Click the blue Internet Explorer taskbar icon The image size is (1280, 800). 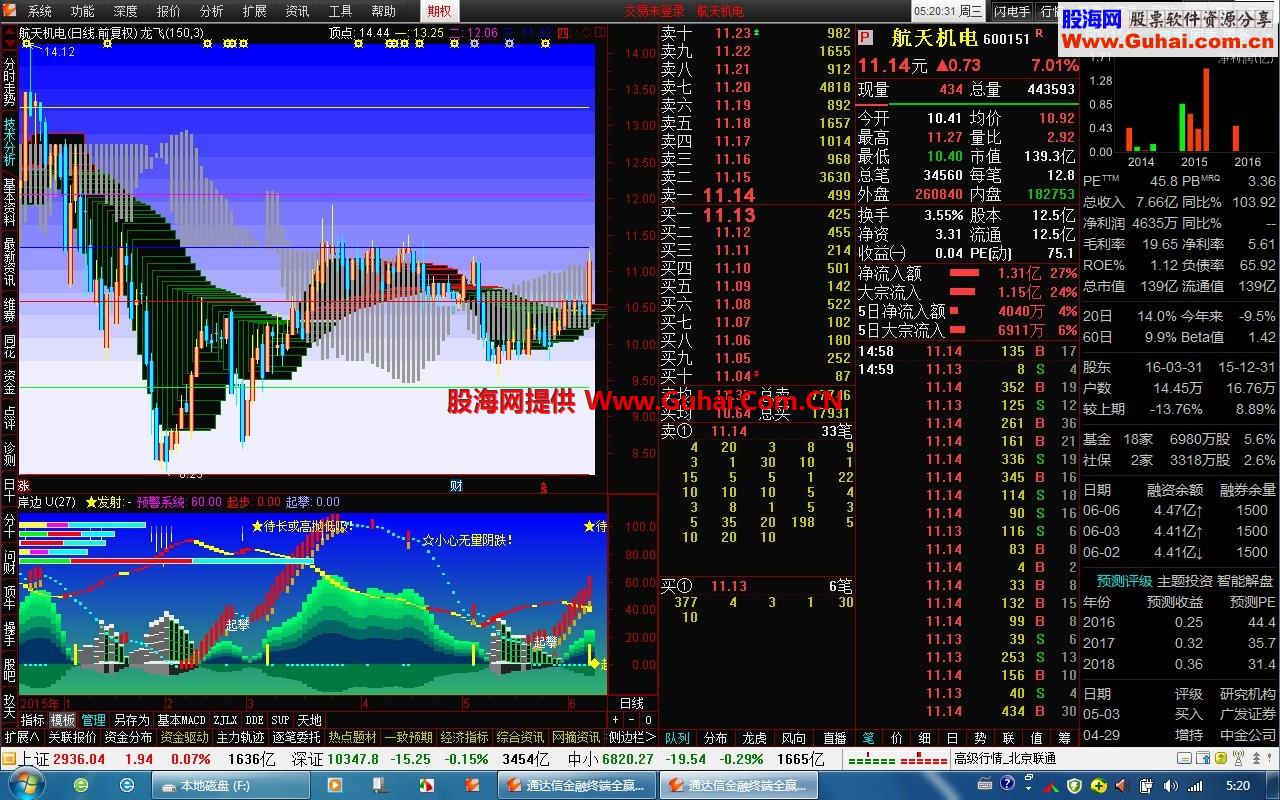(127, 786)
